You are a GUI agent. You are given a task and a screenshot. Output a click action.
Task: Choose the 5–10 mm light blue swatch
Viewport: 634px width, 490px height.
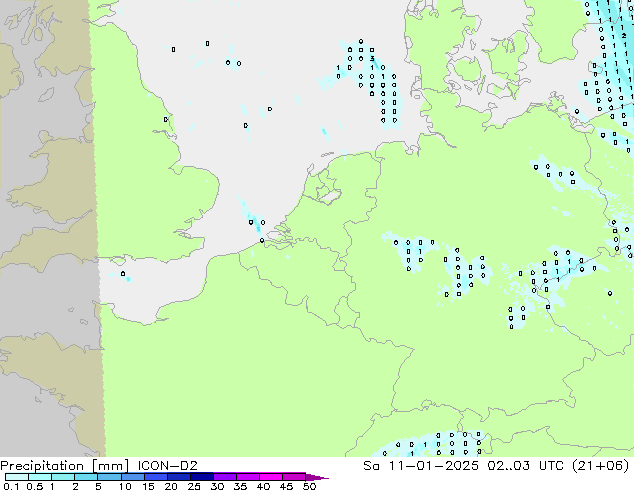tap(109, 477)
